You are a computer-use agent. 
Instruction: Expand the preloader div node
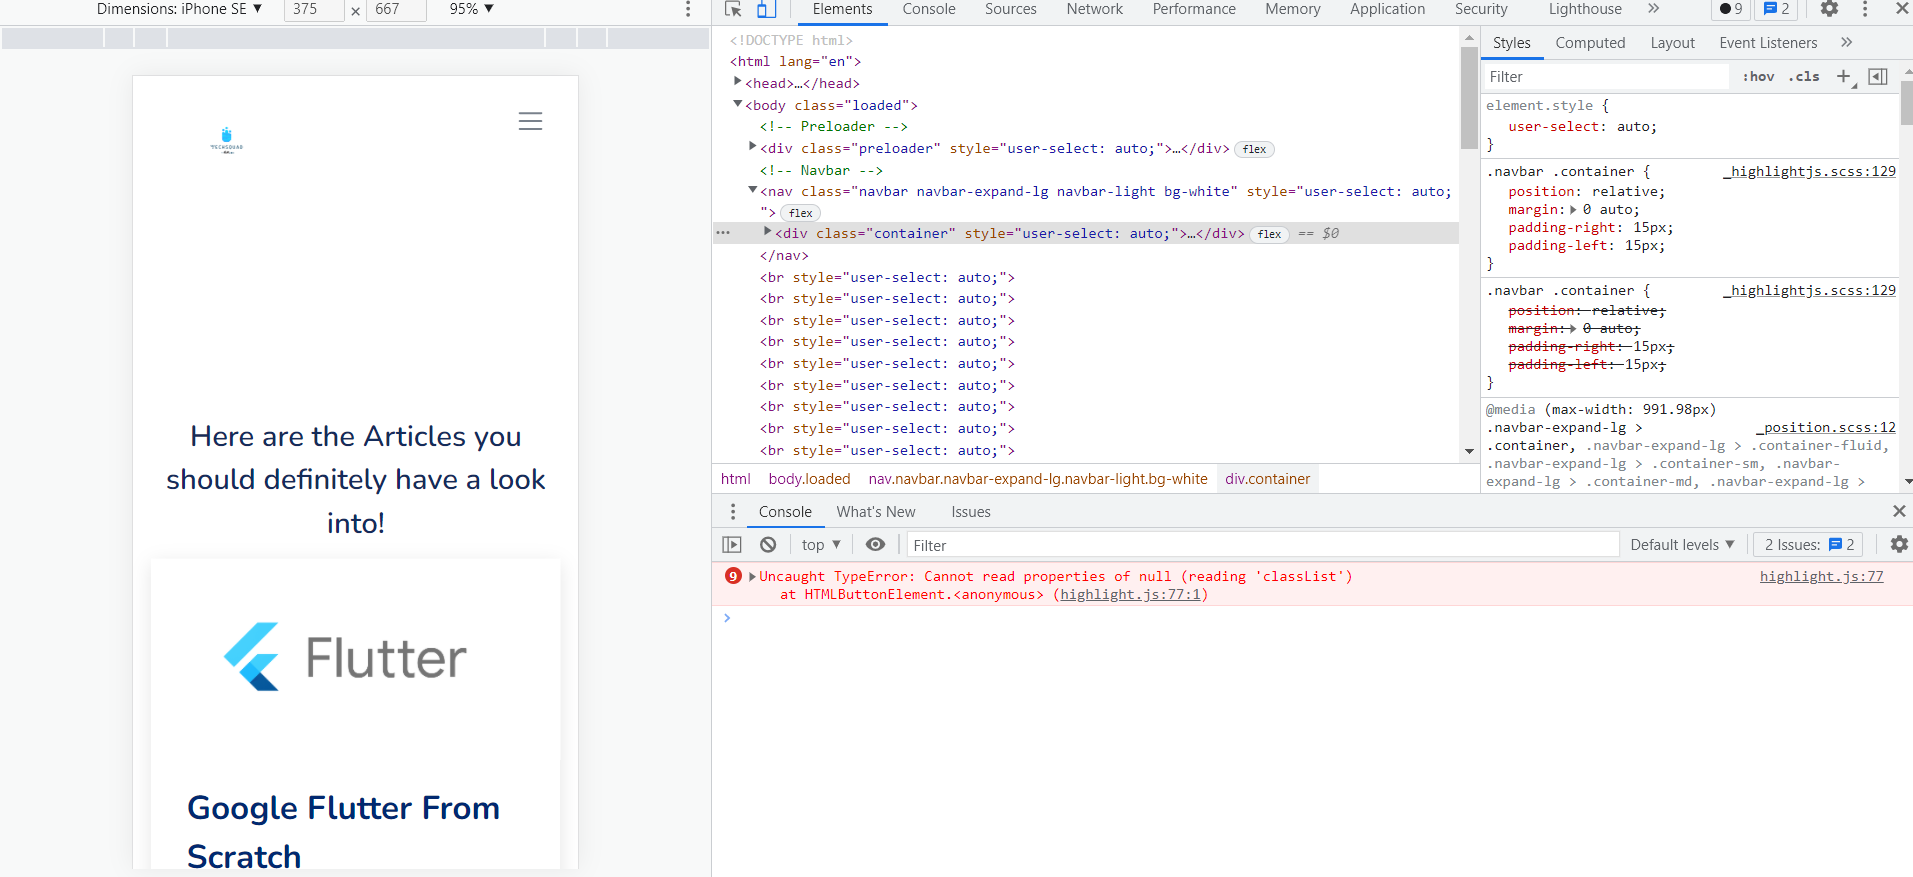753,148
